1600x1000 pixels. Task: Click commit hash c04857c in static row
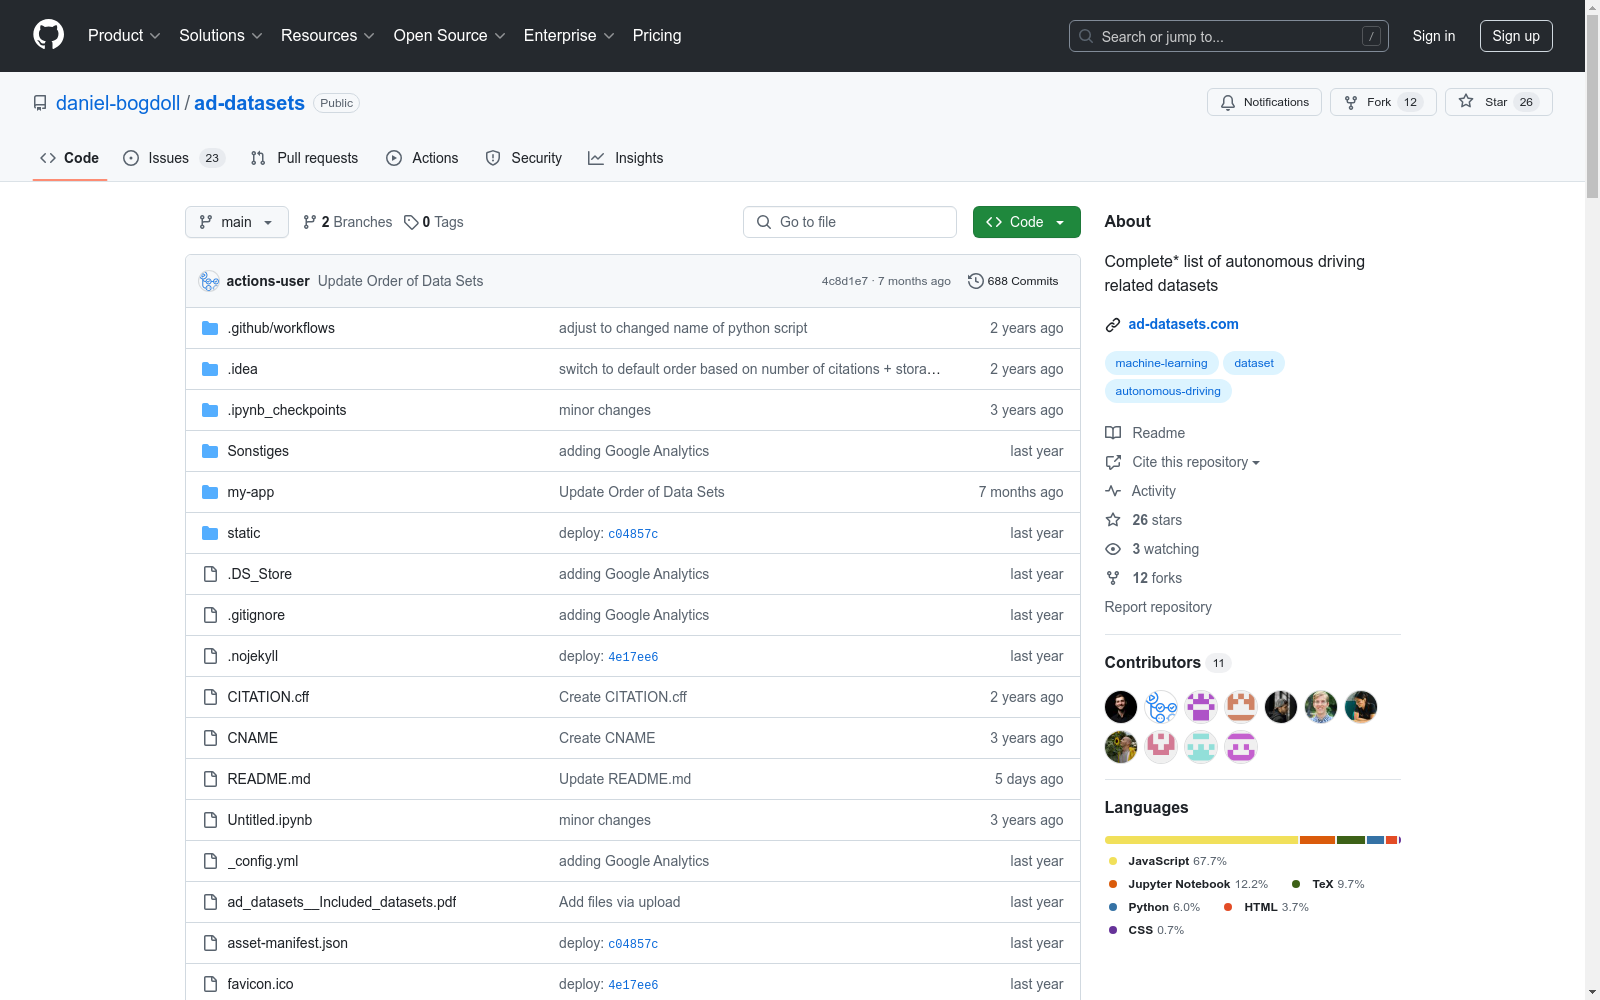633,534
